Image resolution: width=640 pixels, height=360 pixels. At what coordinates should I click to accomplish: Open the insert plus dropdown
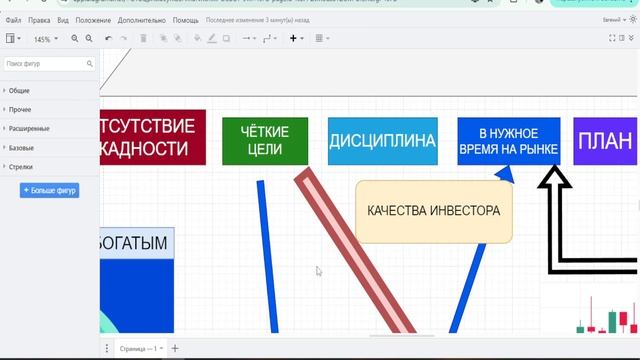[x=297, y=38]
